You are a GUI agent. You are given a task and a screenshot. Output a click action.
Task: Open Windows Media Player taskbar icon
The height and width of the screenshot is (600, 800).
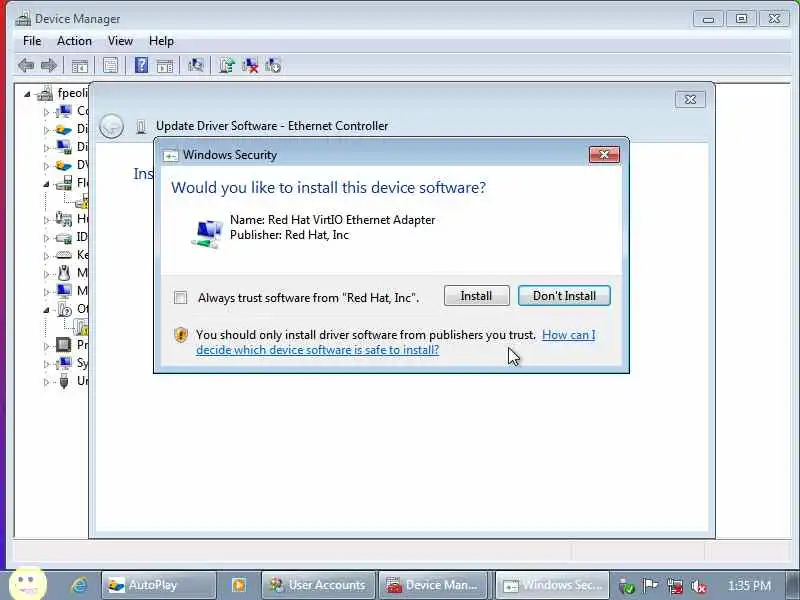click(238, 585)
